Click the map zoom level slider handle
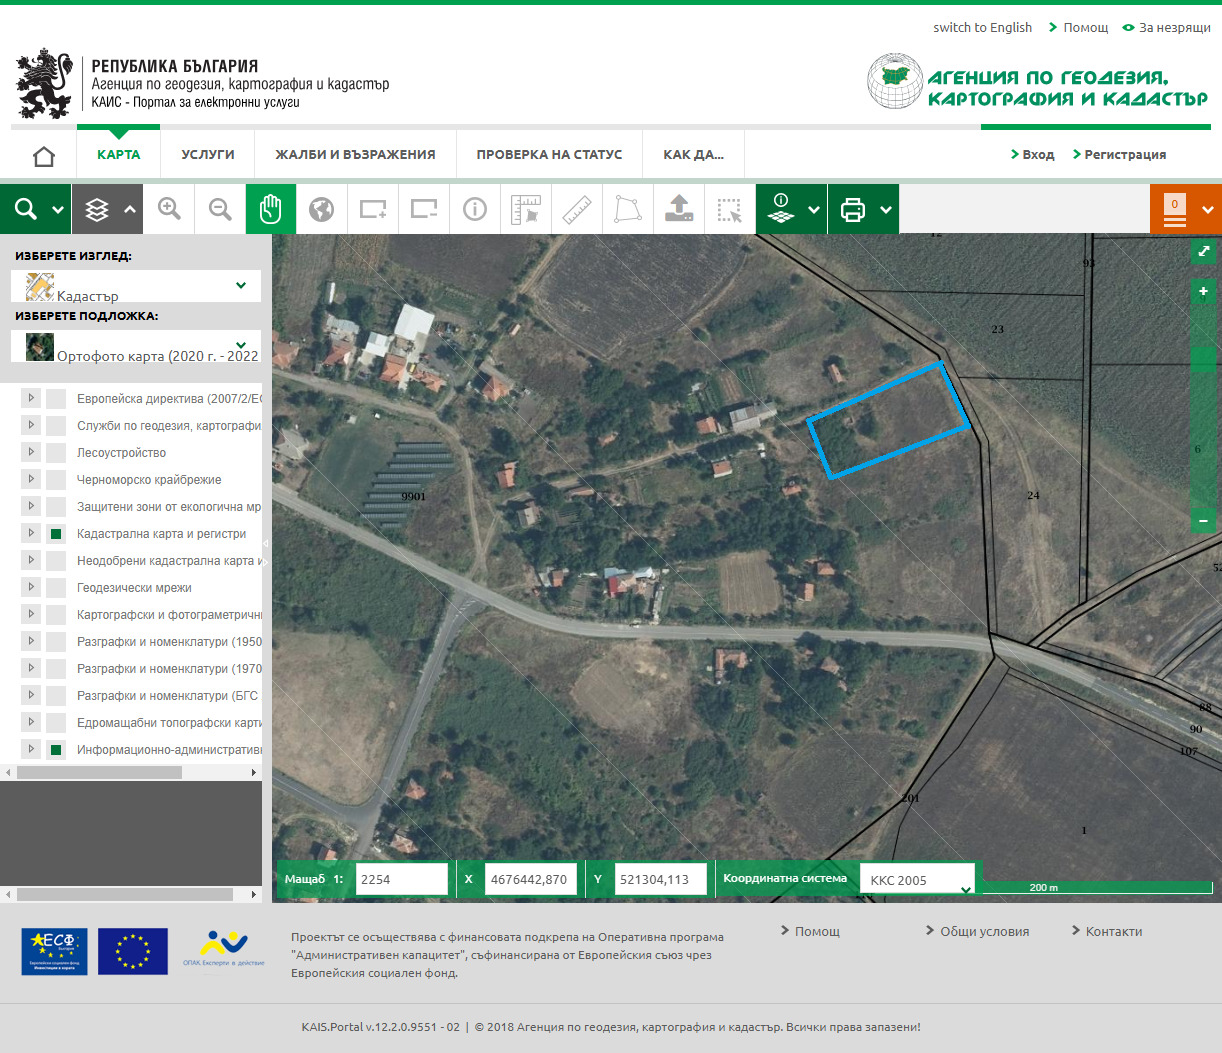This screenshot has height=1053, width=1222. tap(1203, 359)
